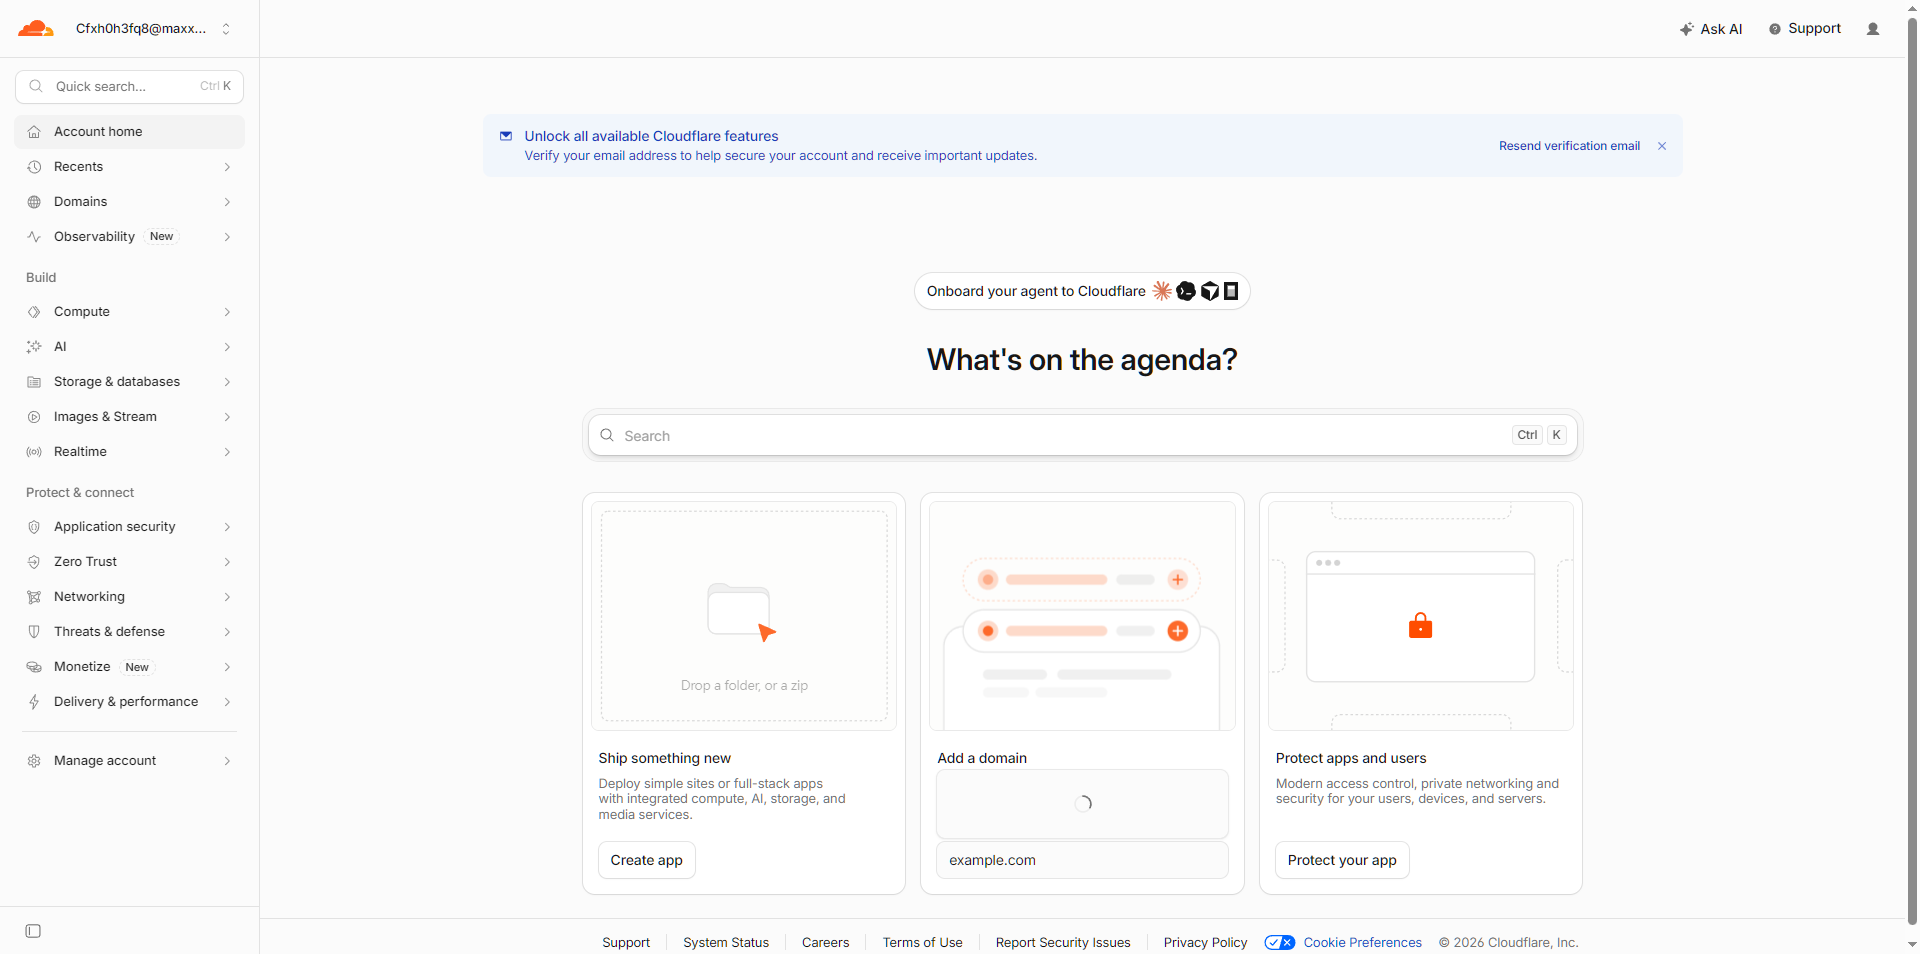Expand the Zero Trust chevron
1920x954 pixels.
227,562
